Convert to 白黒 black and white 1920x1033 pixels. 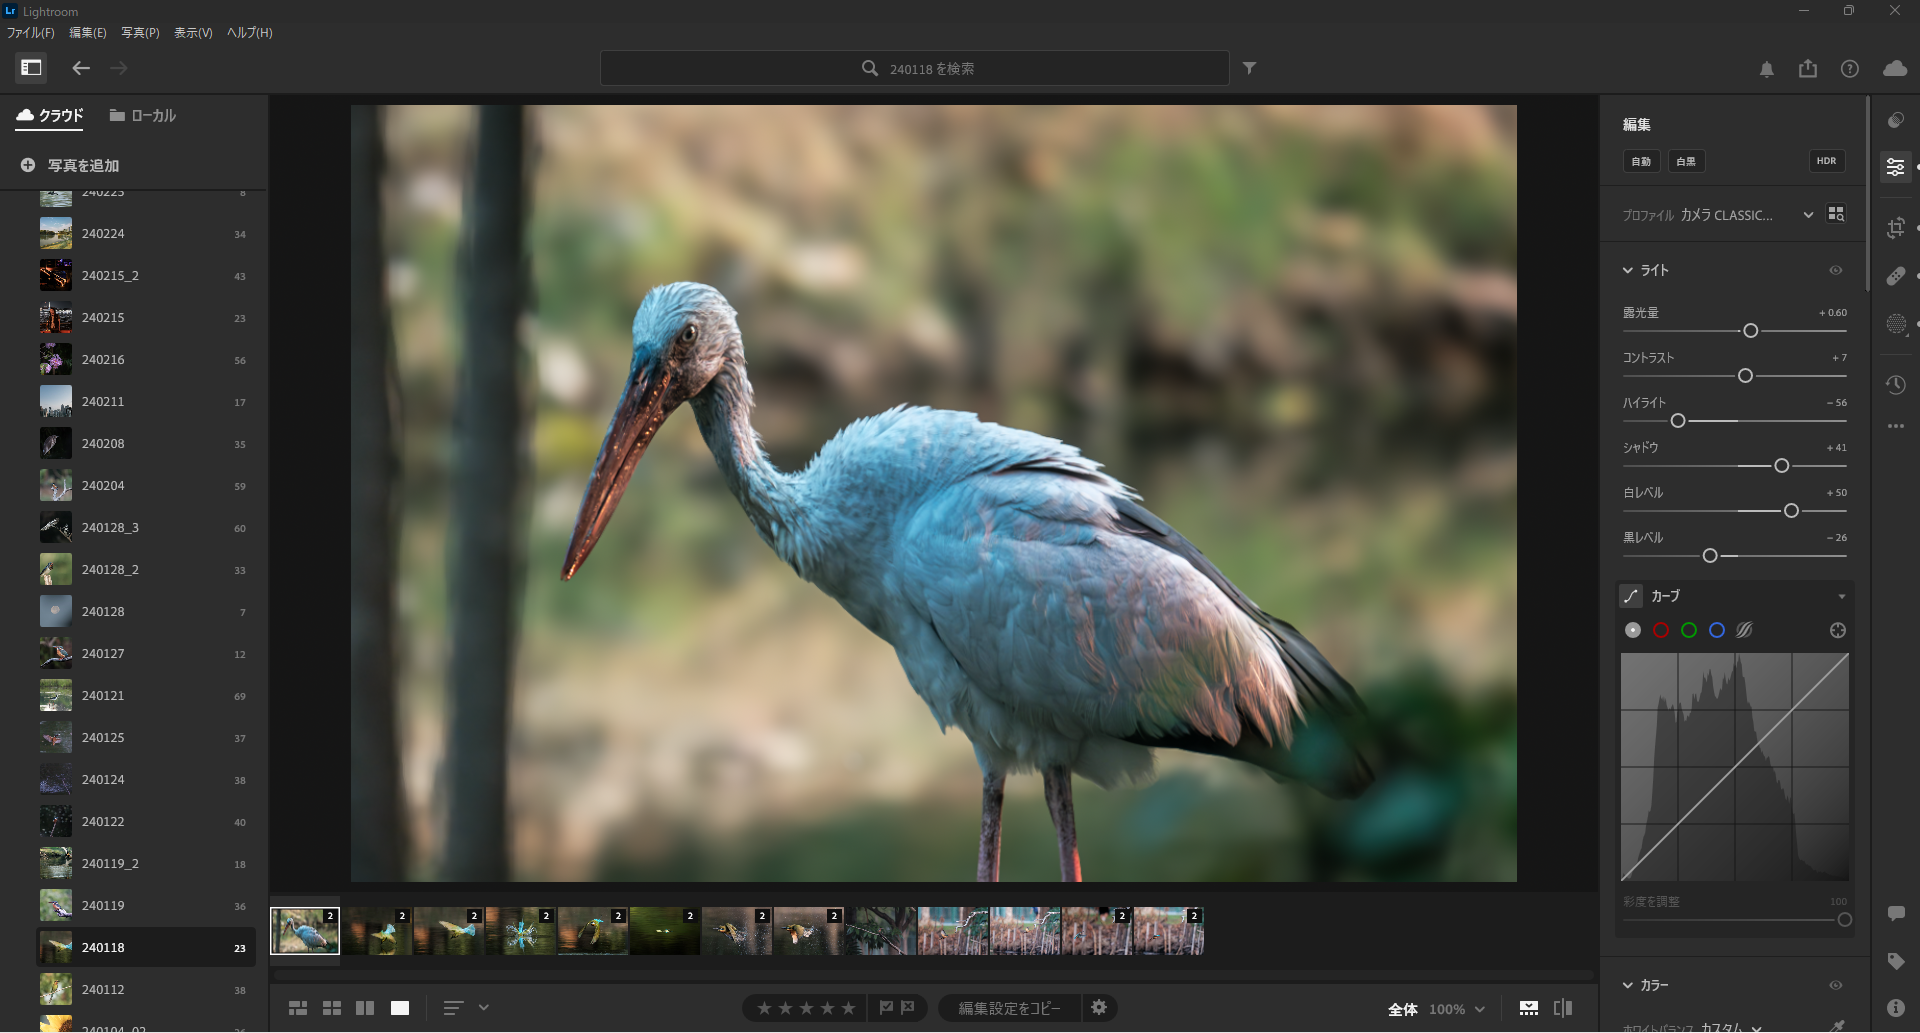click(x=1686, y=161)
